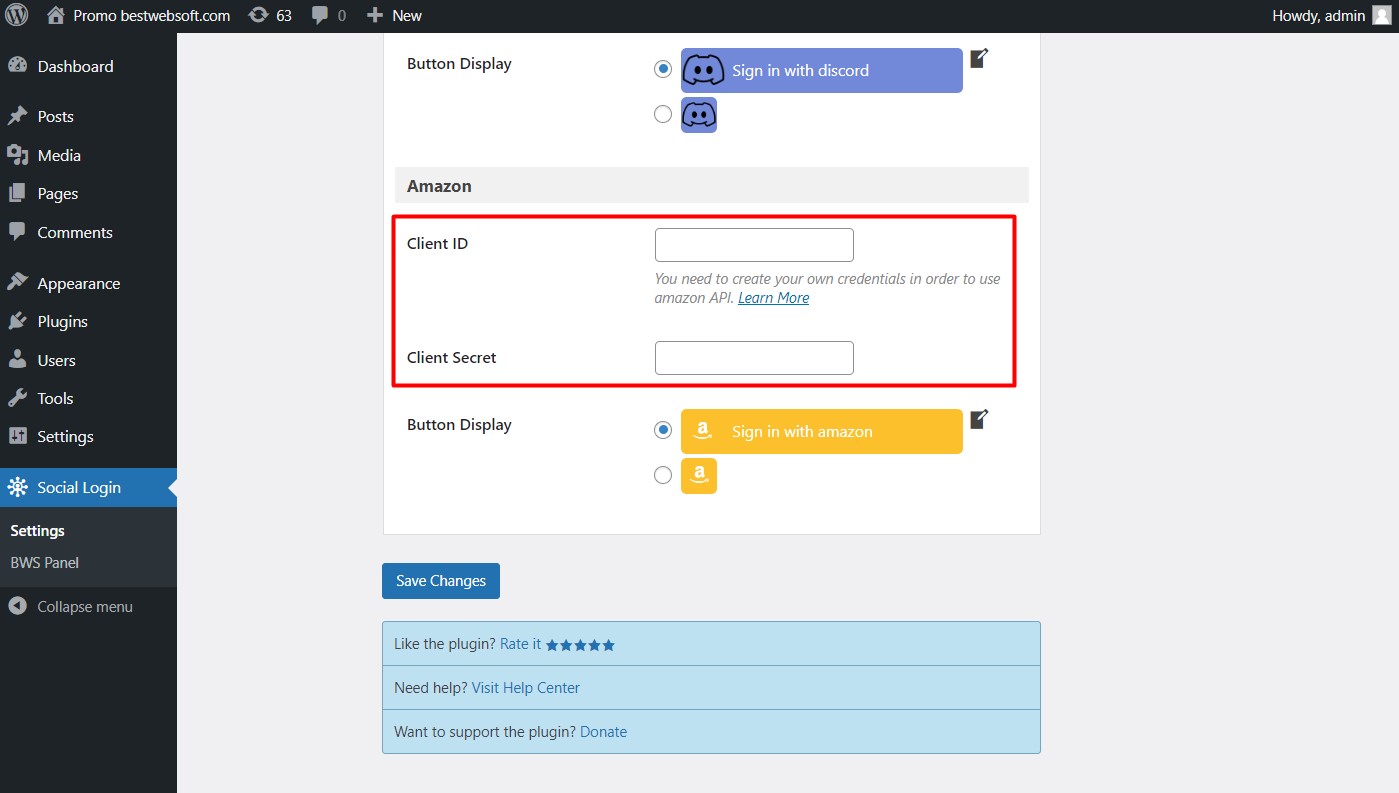
Task: Click the Donate link
Action: point(603,732)
